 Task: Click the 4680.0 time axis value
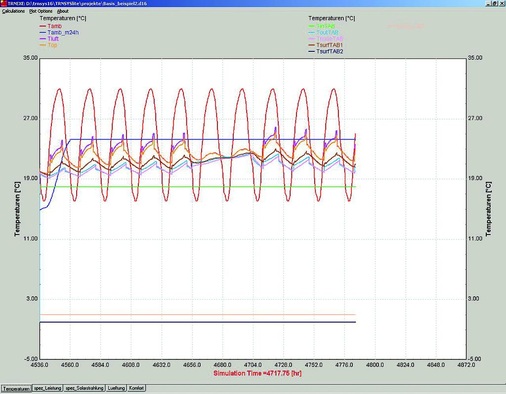pyautogui.click(x=223, y=365)
